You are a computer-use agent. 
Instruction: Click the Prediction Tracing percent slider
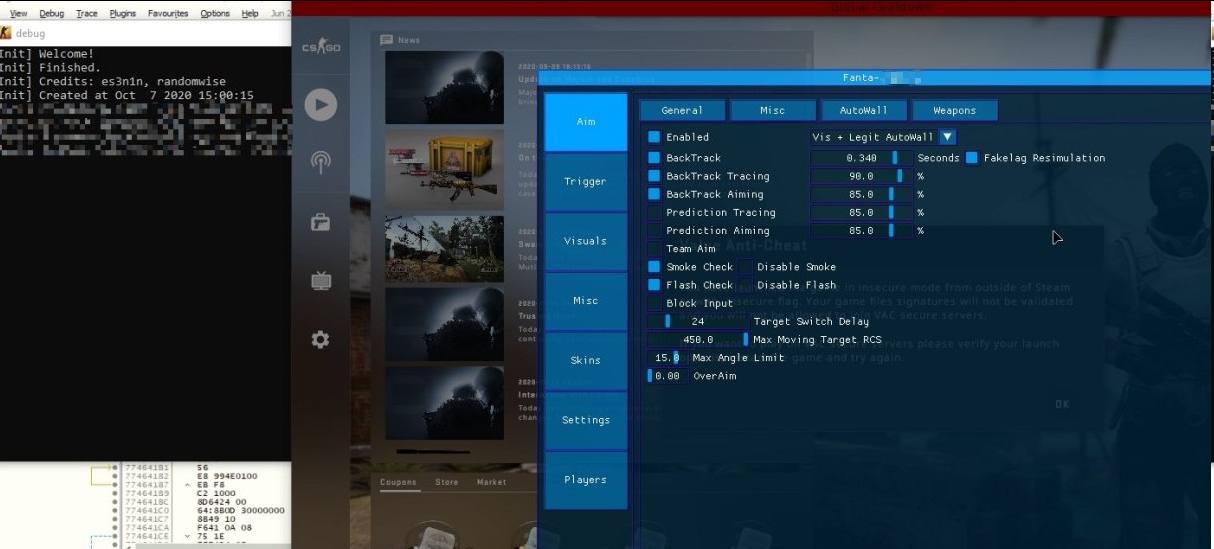coord(861,212)
